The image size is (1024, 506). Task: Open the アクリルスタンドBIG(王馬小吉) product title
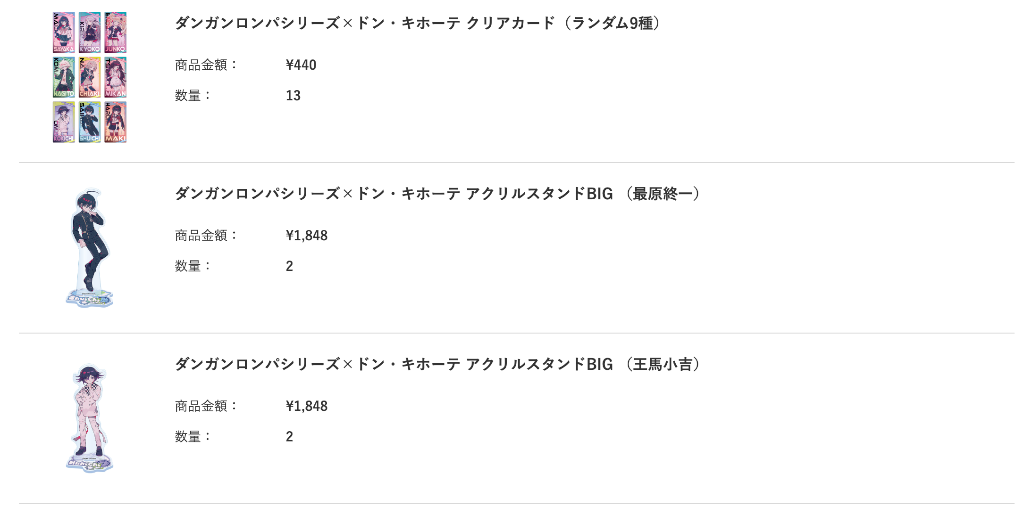[x=438, y=364]
